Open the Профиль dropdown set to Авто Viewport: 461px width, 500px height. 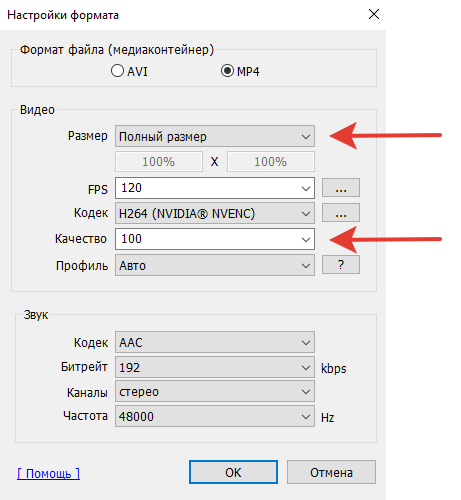(215, 265)
